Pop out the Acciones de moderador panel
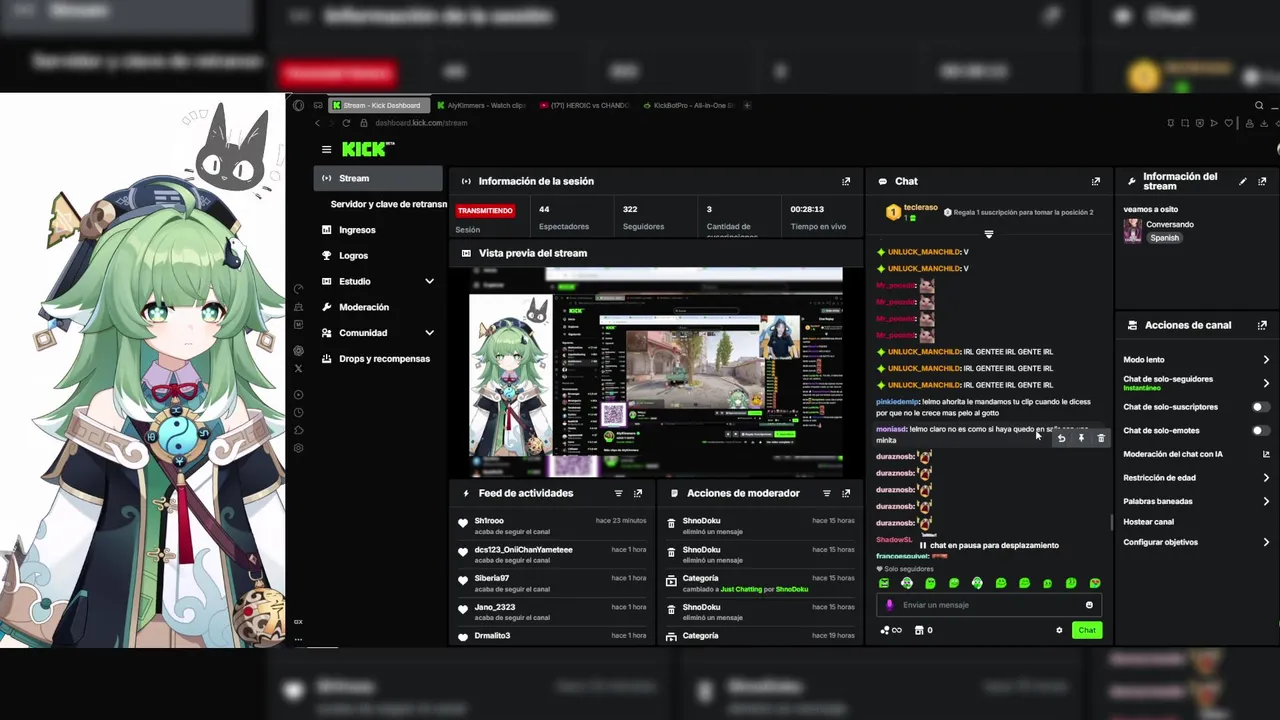 click(846, 493)
